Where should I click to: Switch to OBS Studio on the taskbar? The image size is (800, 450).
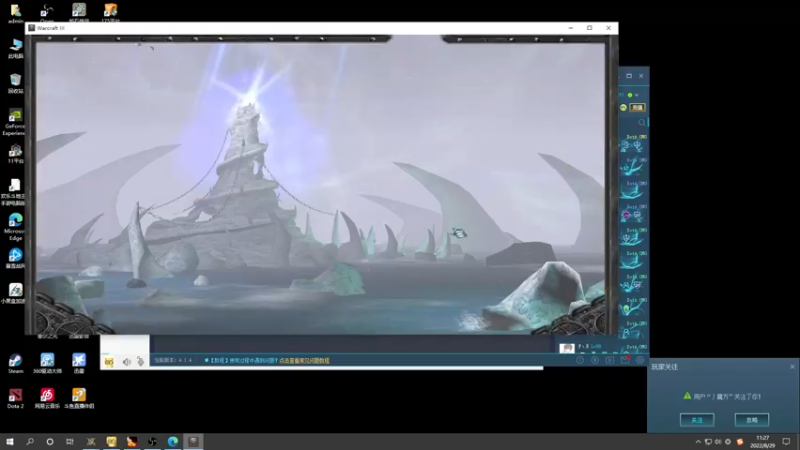click(x=152, y=442)
